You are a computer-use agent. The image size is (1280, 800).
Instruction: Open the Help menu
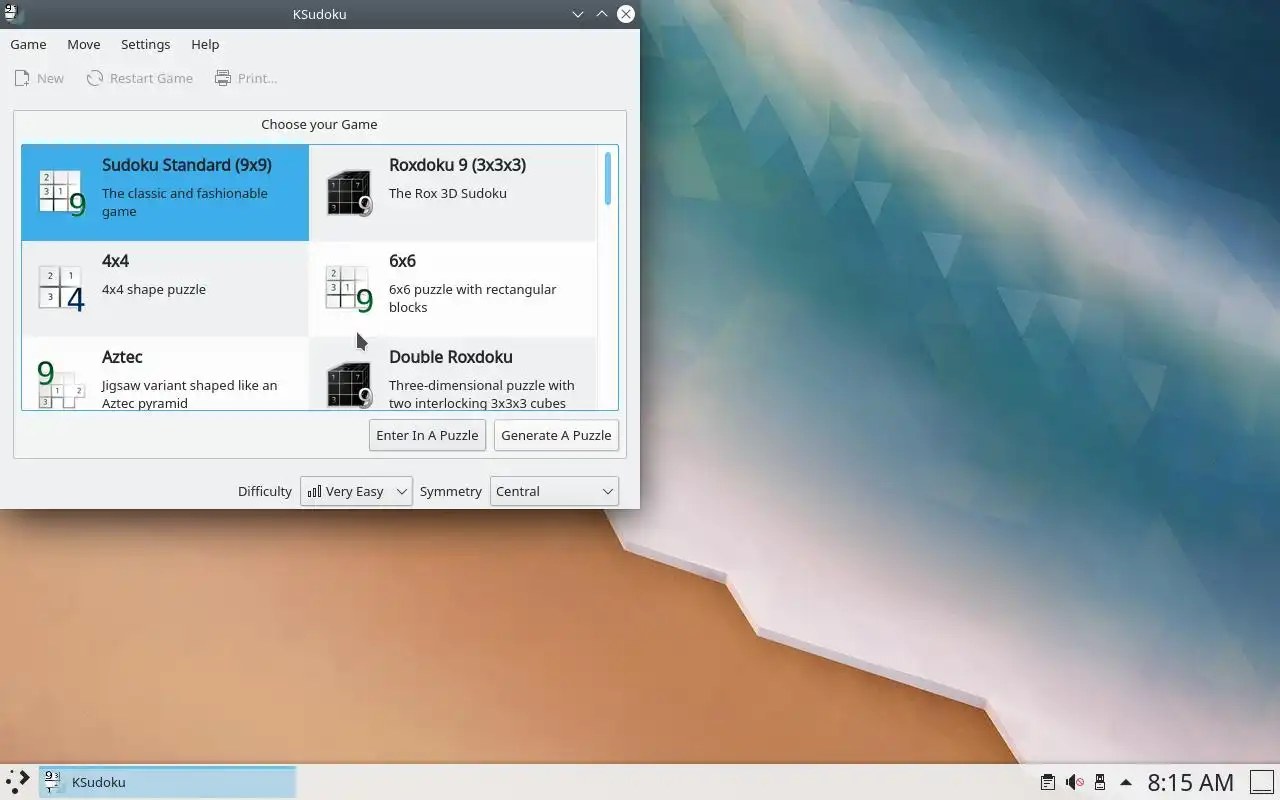(205, 44)
